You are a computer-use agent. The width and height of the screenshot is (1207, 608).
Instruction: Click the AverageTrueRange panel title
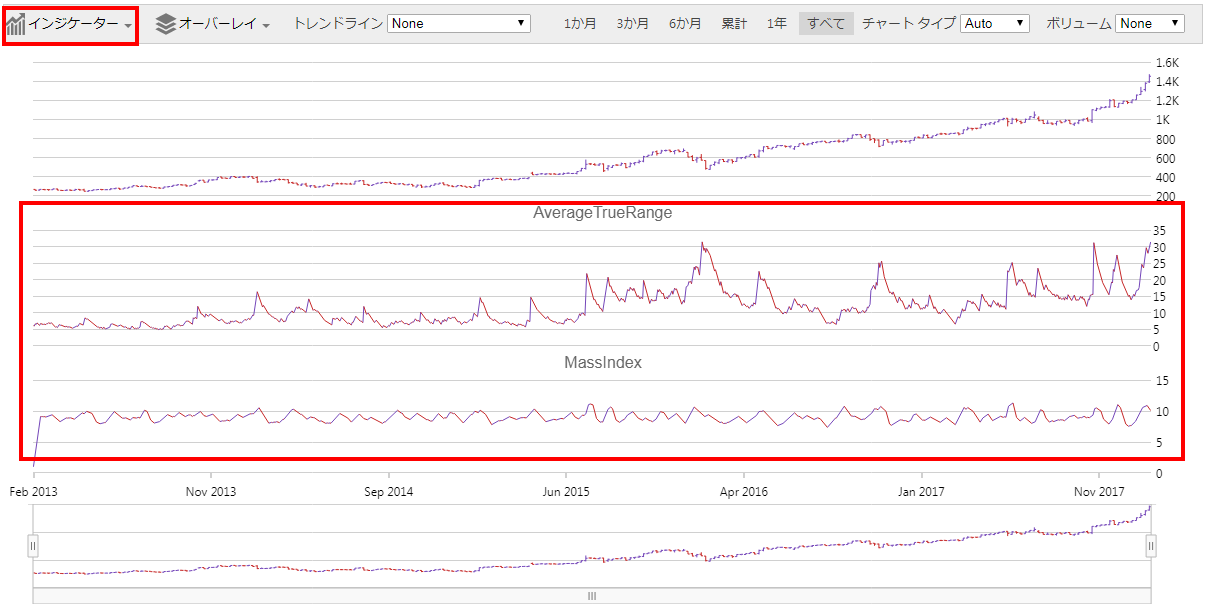click(602, 212)
